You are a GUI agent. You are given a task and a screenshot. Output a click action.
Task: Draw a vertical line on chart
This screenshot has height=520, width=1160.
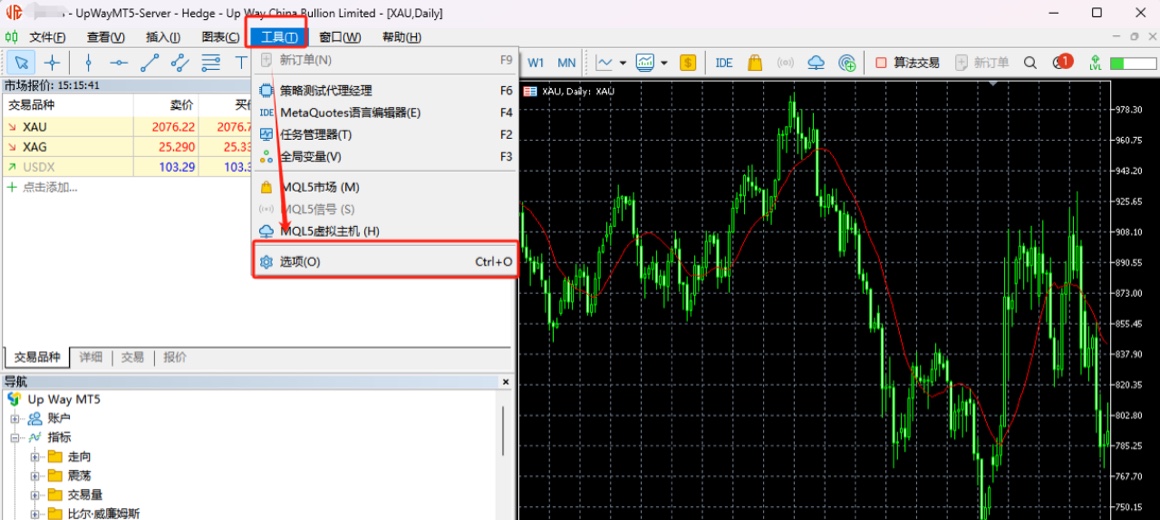(x=89, y=63)
